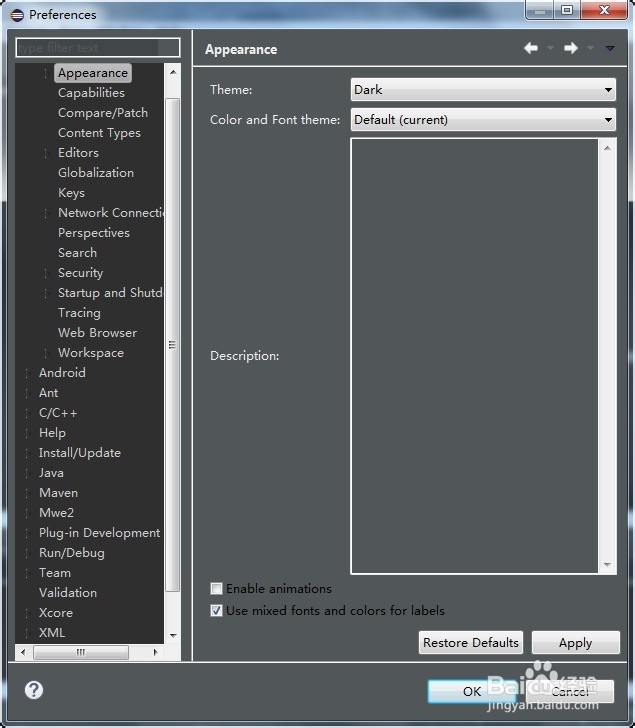Image resolution: width=635 pixels, height=728 pixels.
Task: Expand the Maven tree node
Action: click(x=27, y=493)
